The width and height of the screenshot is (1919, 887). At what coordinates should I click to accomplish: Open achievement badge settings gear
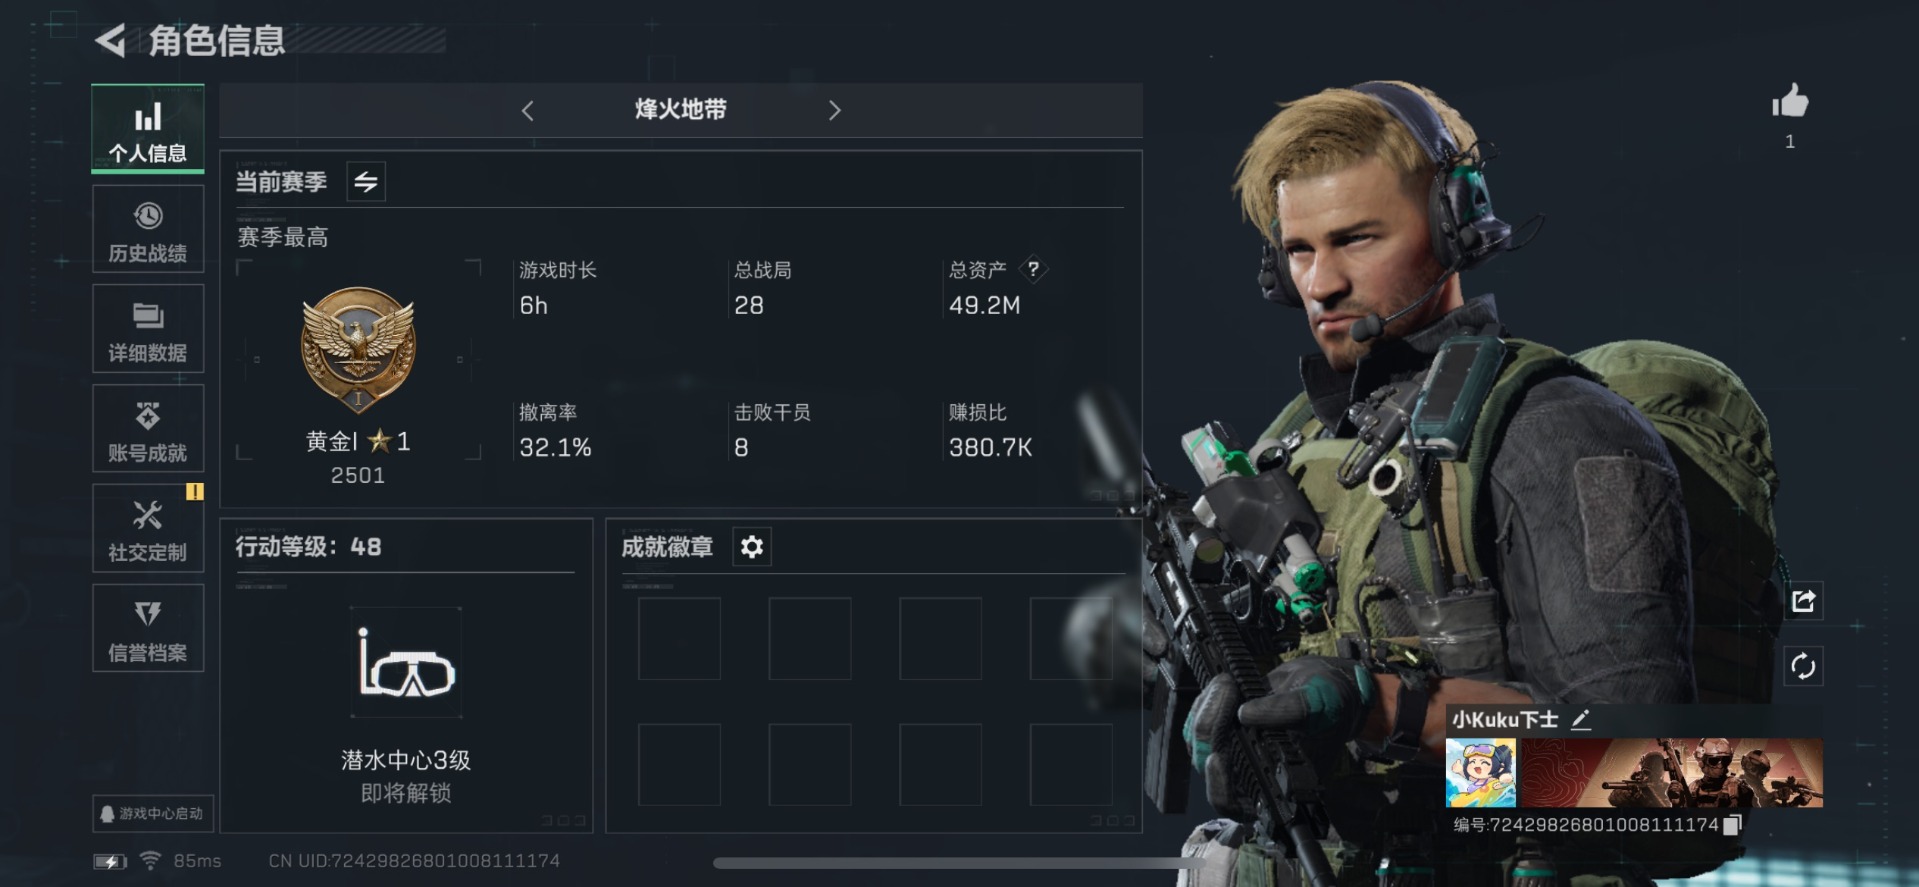(752, 547)
